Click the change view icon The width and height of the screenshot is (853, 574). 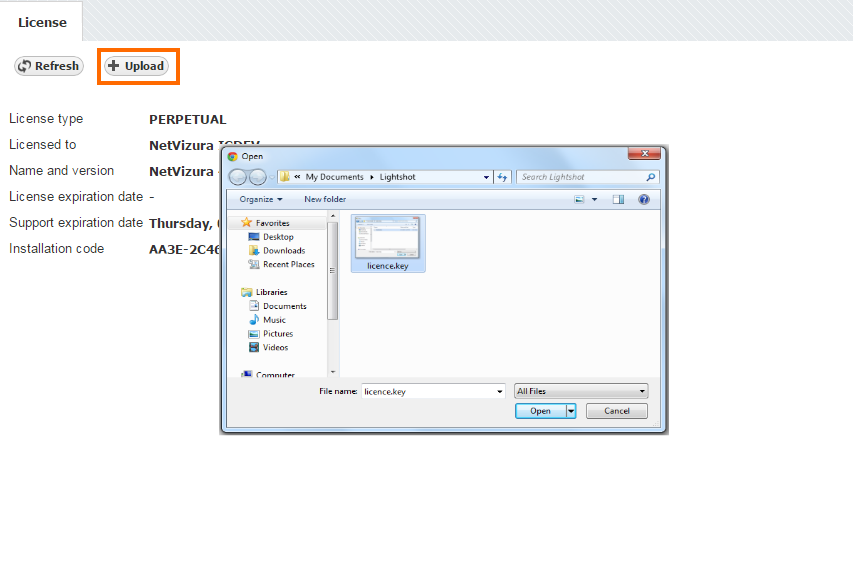[x=579, y=199]
